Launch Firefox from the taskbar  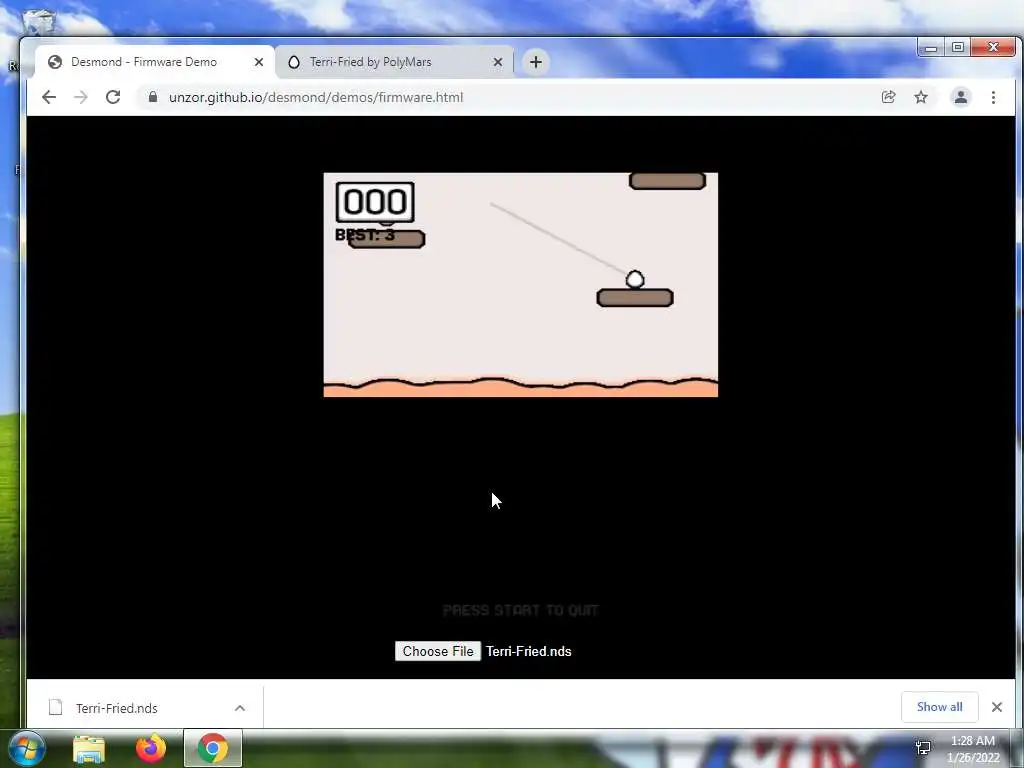(151, 748)
